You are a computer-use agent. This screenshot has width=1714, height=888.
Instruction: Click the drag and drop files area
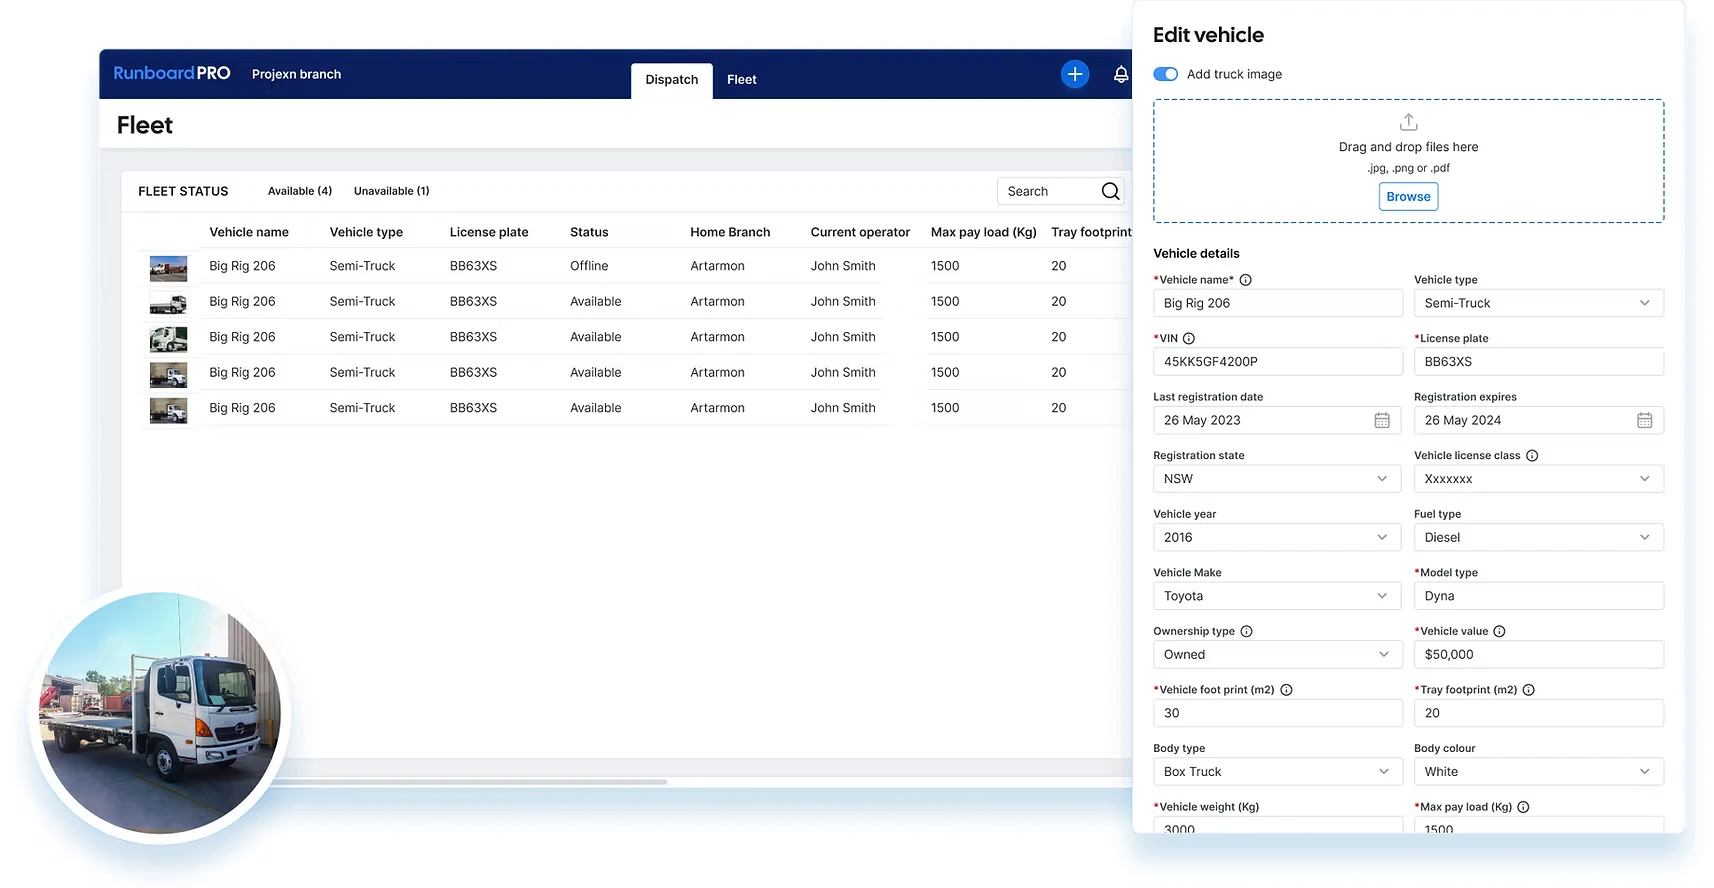pos(1408,161)
